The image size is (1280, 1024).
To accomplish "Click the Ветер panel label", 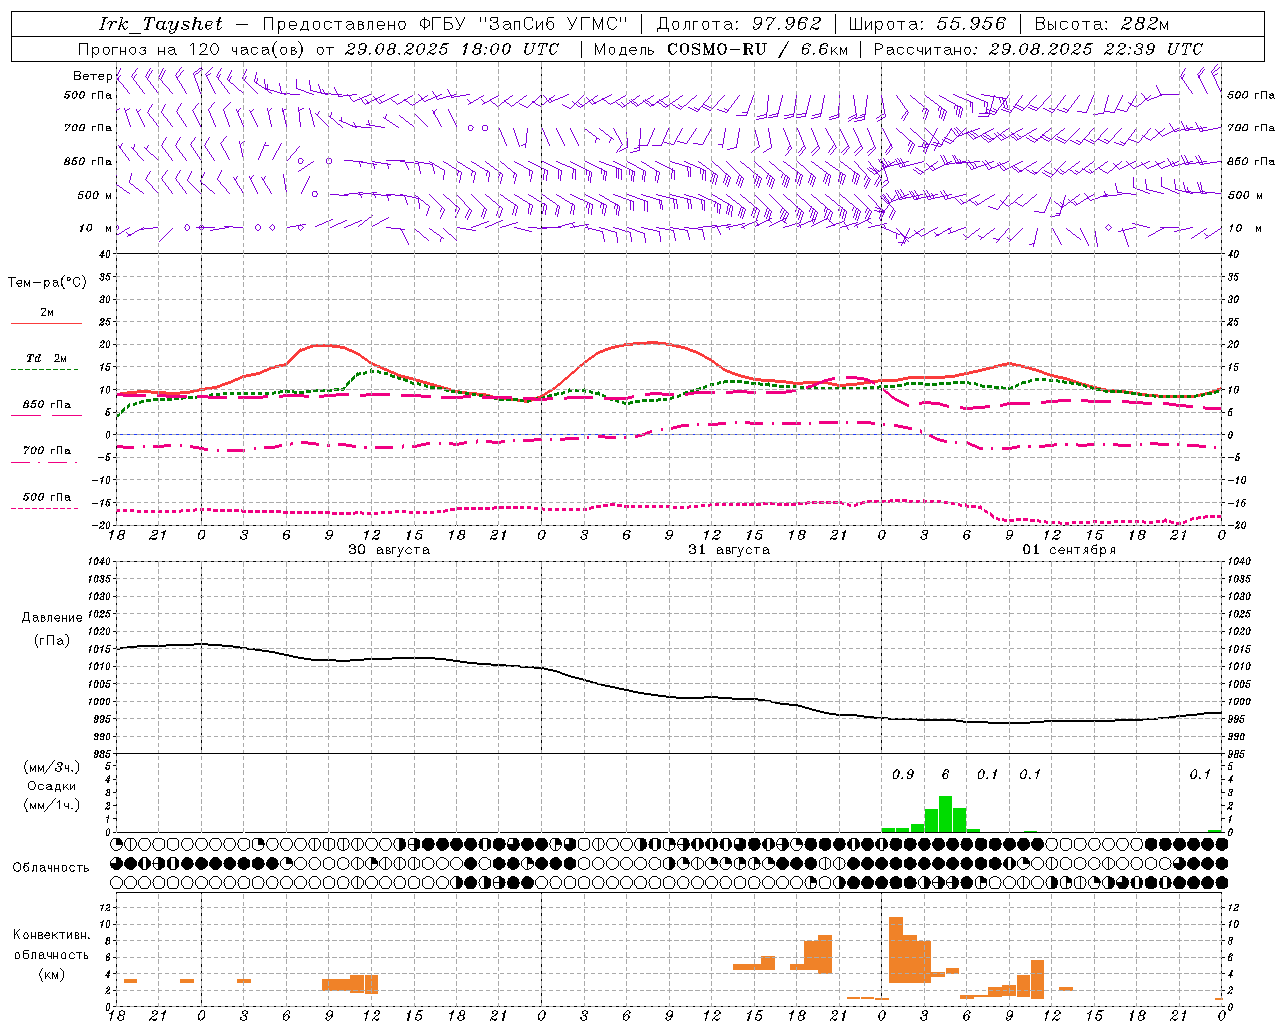I will click(92, 76).
